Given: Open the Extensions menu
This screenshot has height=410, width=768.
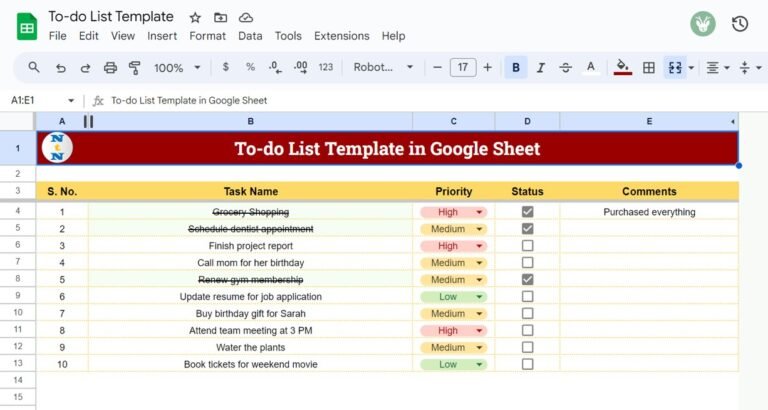Looking at the screenshot, I should [x=342, y=36].
